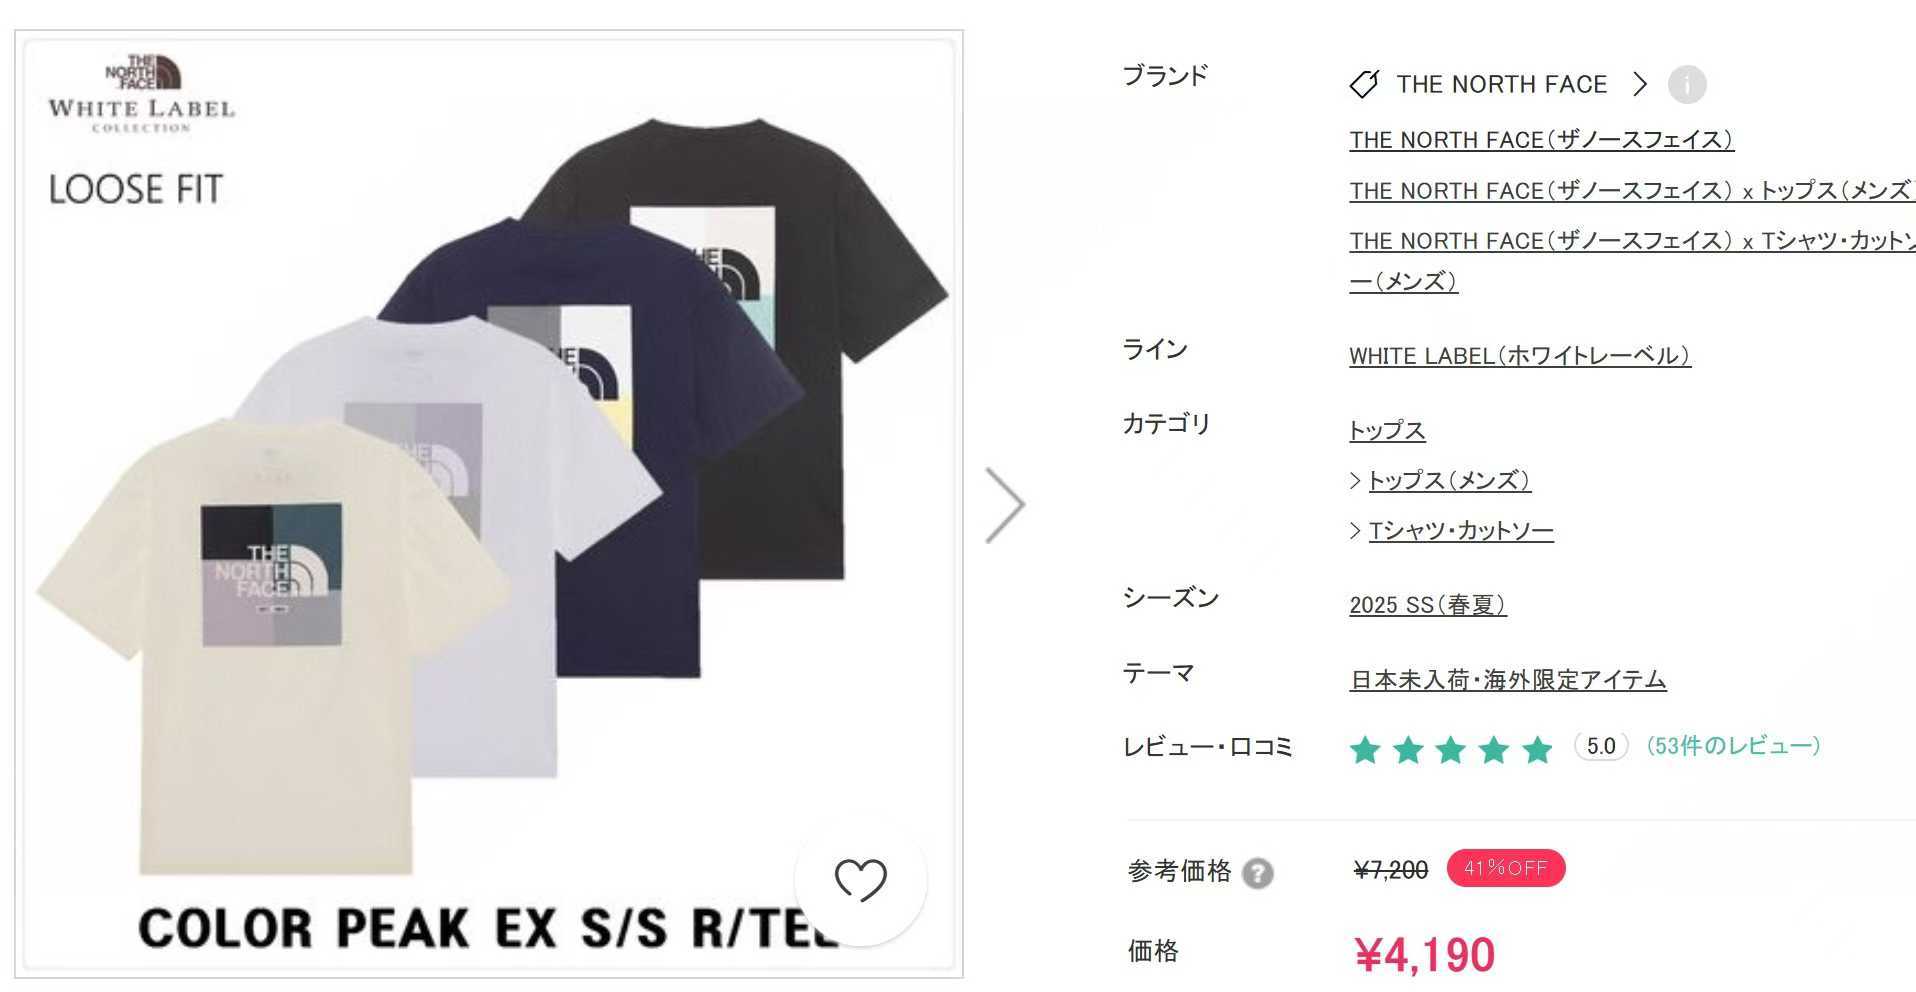Open North Face x Tシャツ・カットソー link
The width and height of the screenshot is (1916, 992).
[x=1632, y=260]
